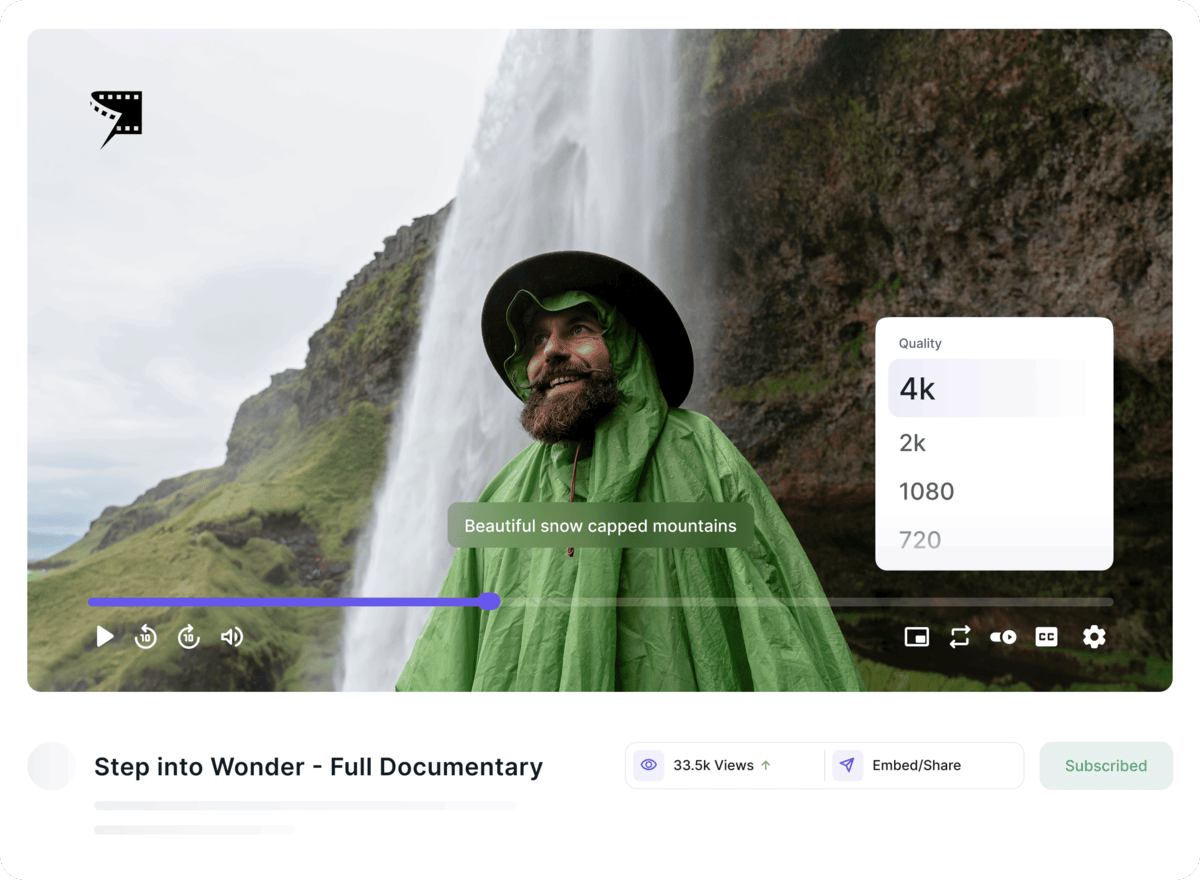Choose 2k quality option
Screen dimensions: 1200x880
tap(913, 443)
